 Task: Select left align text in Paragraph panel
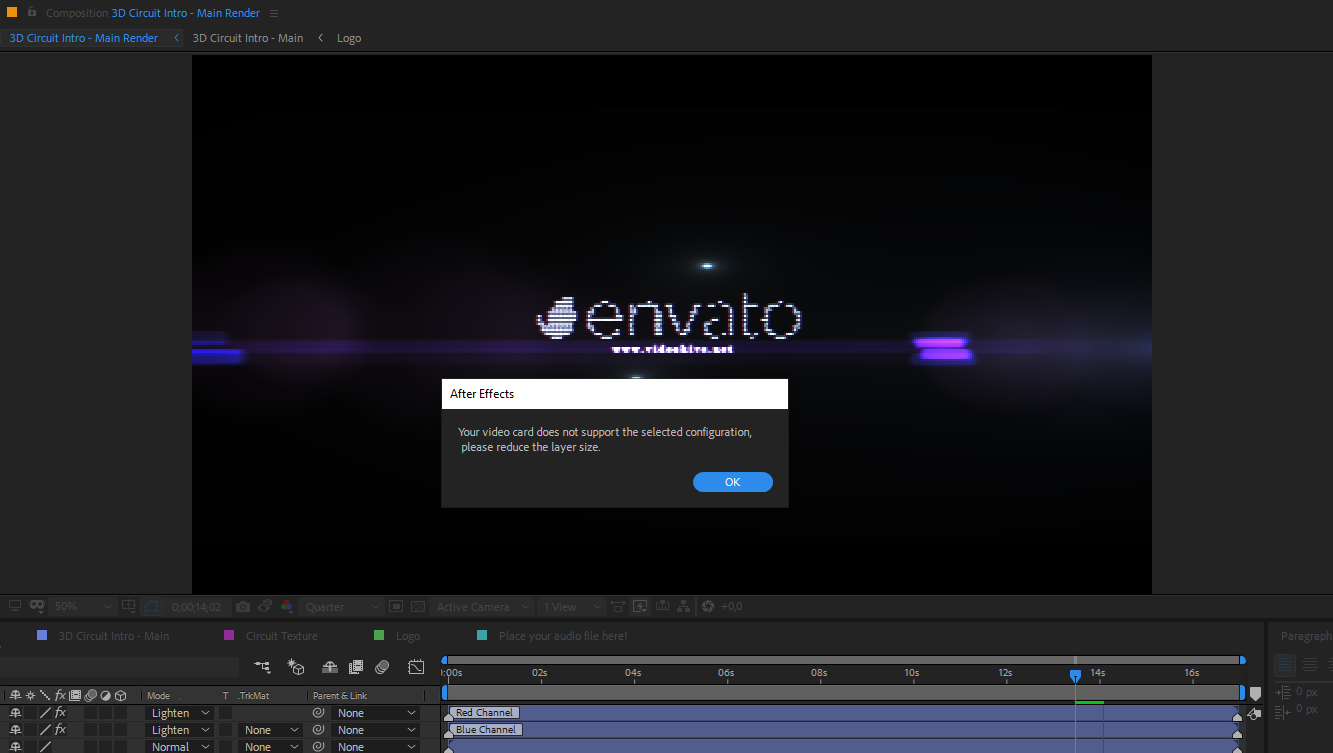(1285, 665)
